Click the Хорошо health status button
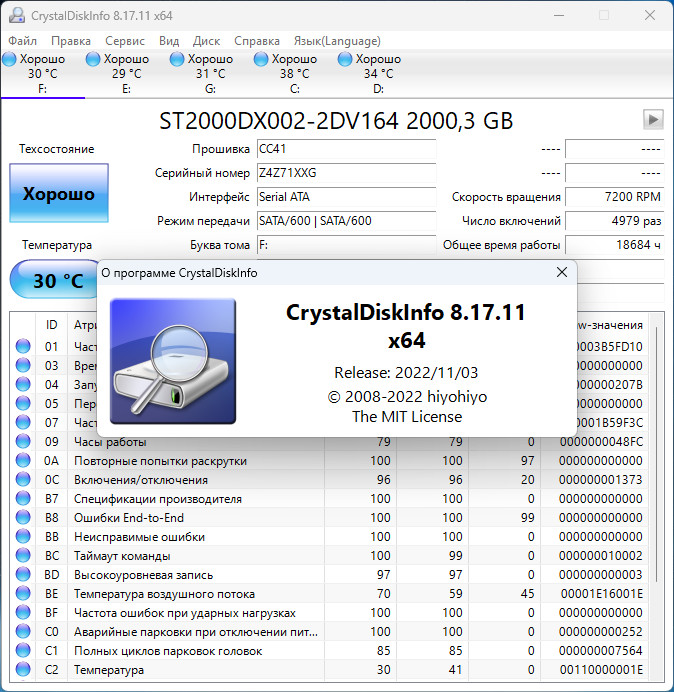Screen dimensions: 674x692 click(x=59, y=193)
